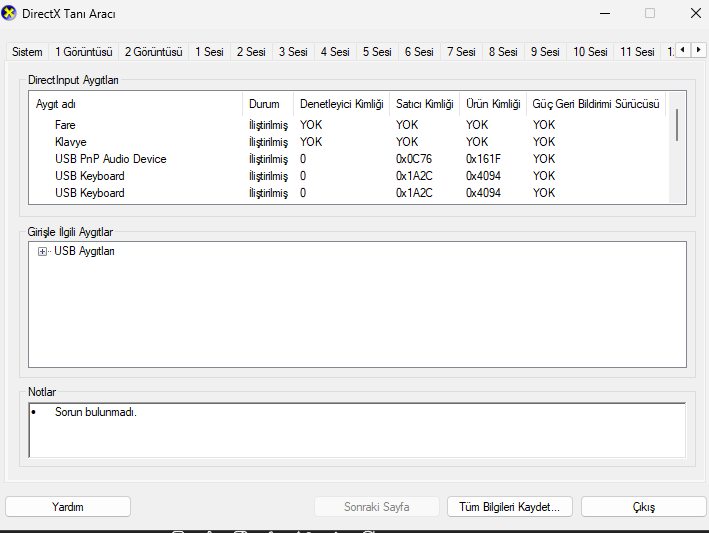Screen dimensions: 709x533
Task: Close the DirectX Tanı Aracı window
Action: click(x=696, y=14)
